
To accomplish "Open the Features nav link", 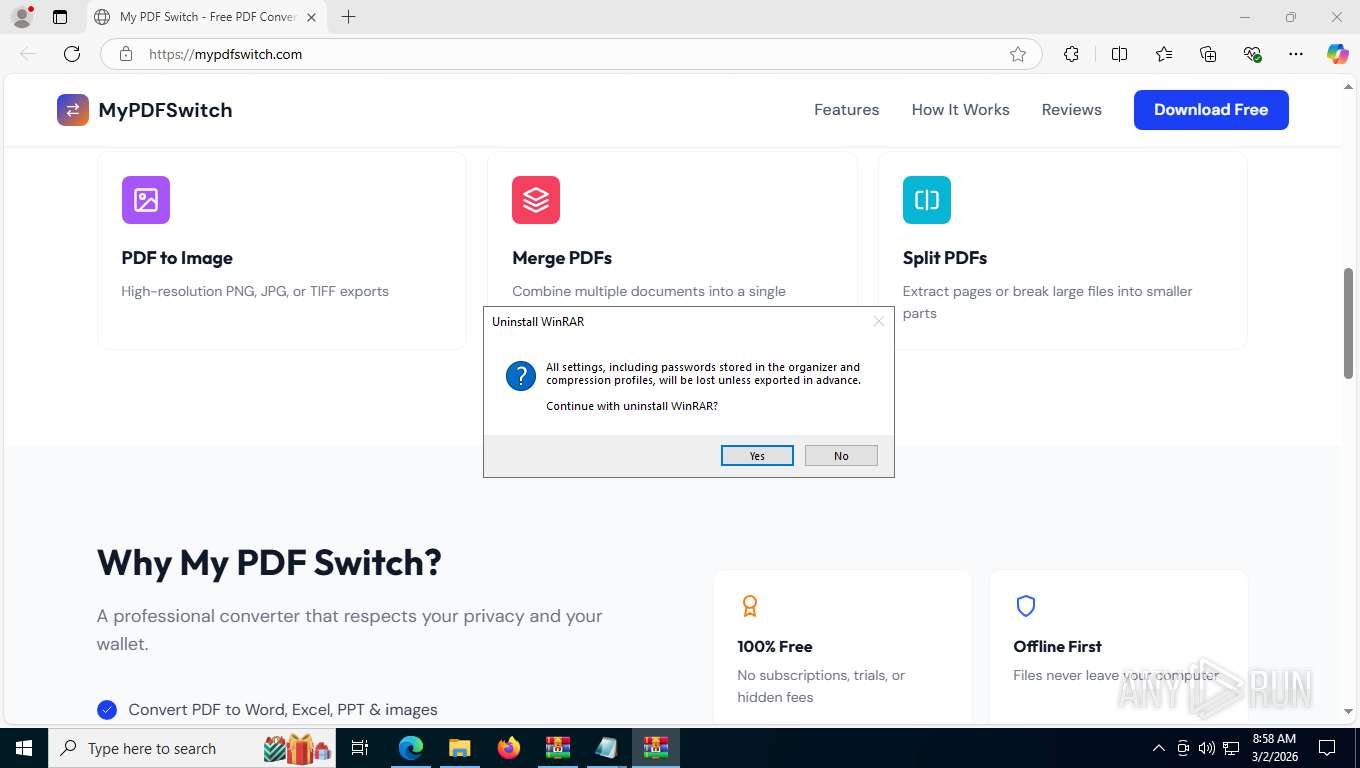I will [x=846, y=110].
